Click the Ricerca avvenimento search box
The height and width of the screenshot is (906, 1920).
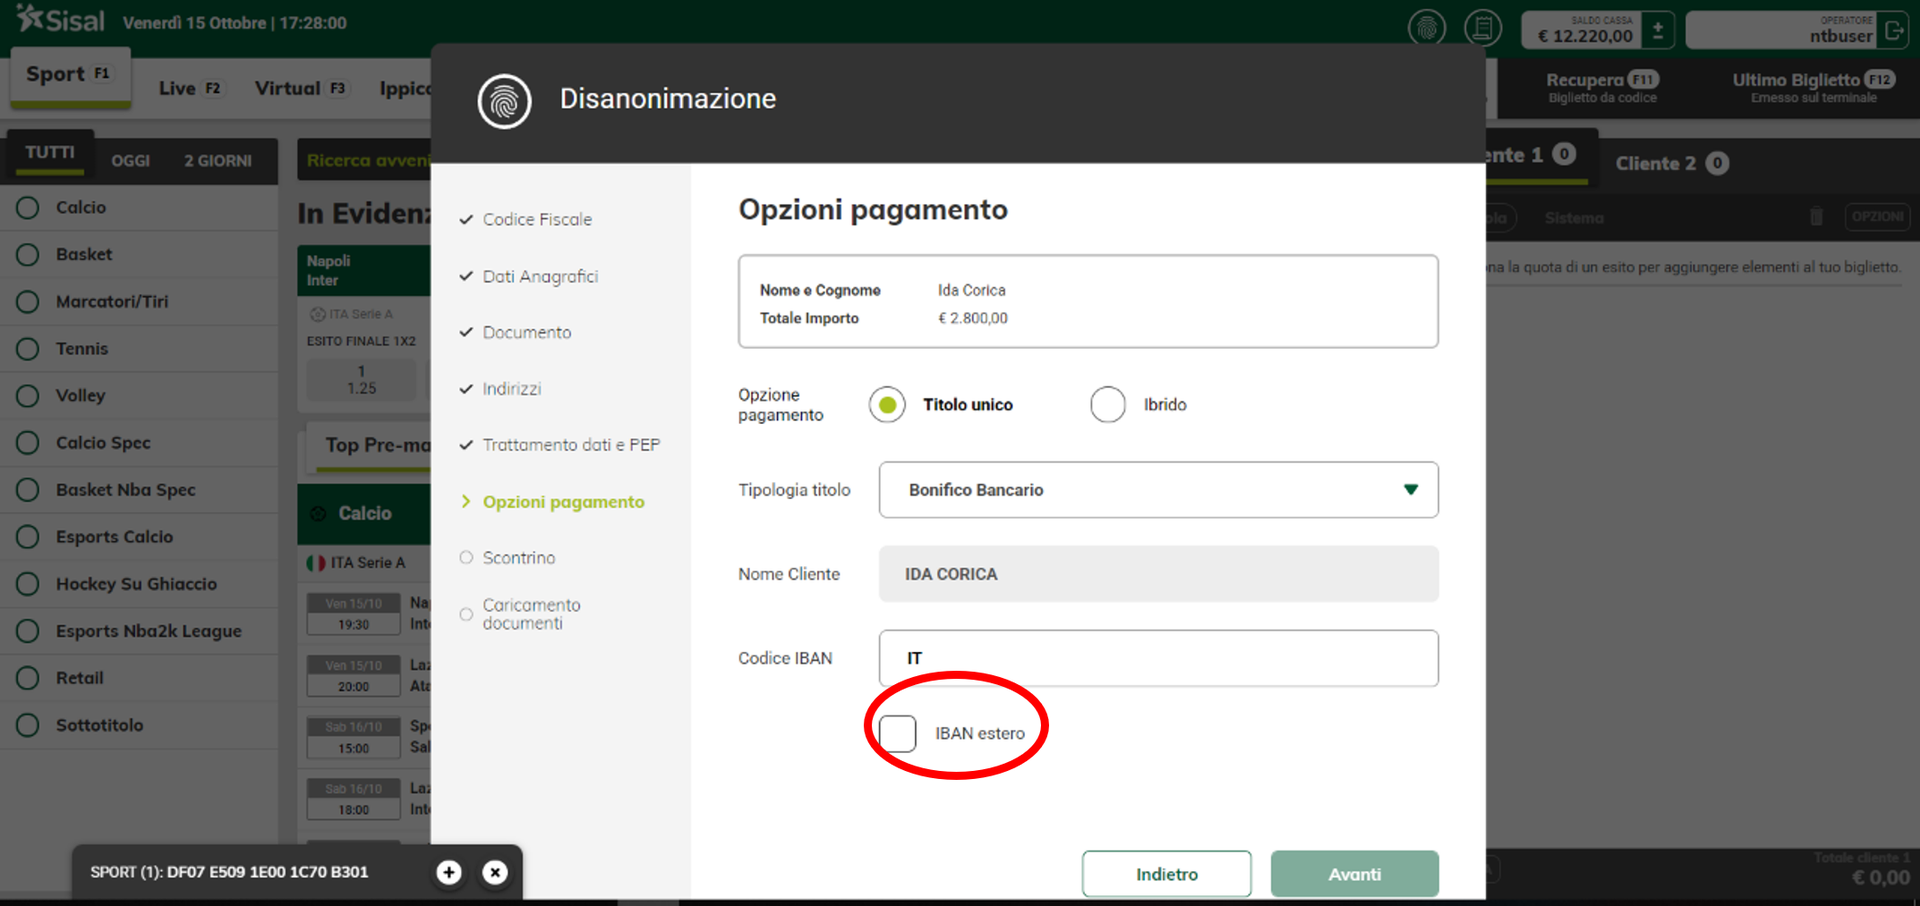click(x=365, y=160)
